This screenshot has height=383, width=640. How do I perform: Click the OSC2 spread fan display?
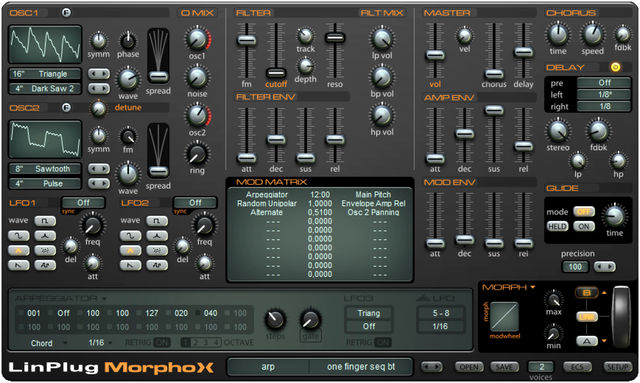[x=158, y=151]
